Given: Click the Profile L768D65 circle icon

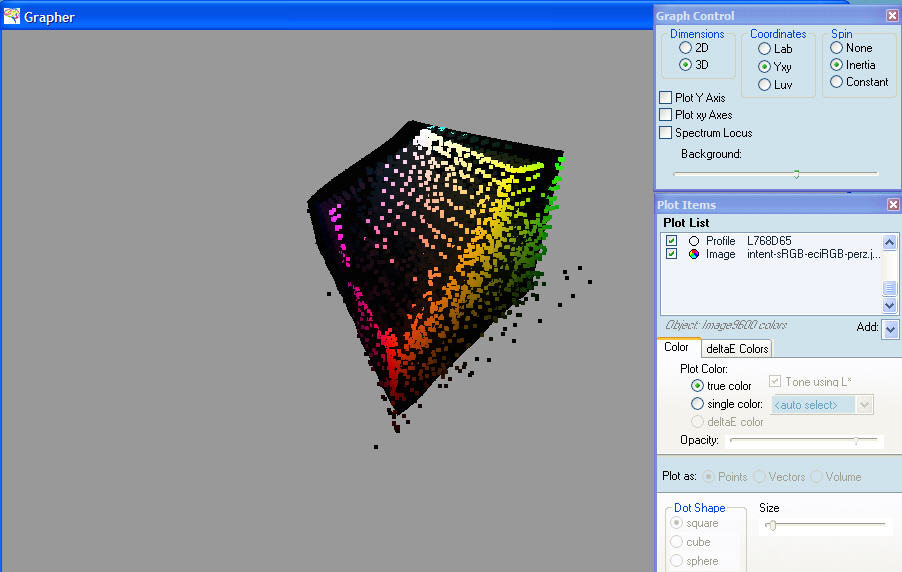Looking at the screenshot, I should (693, 241).
